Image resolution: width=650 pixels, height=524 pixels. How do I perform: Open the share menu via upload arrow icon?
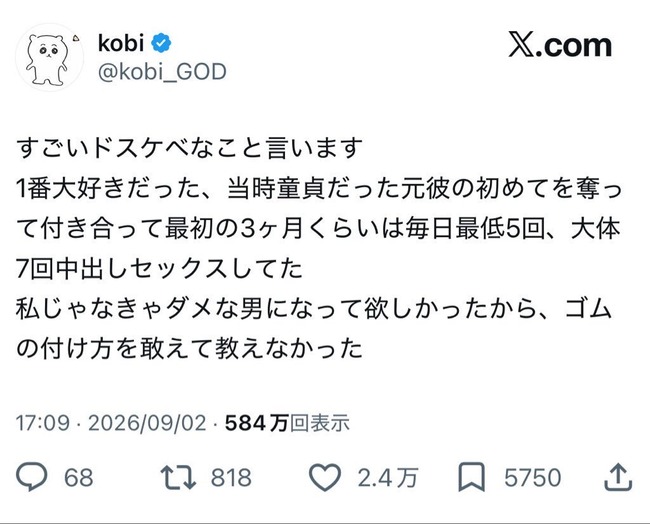[x=618, y=477]
